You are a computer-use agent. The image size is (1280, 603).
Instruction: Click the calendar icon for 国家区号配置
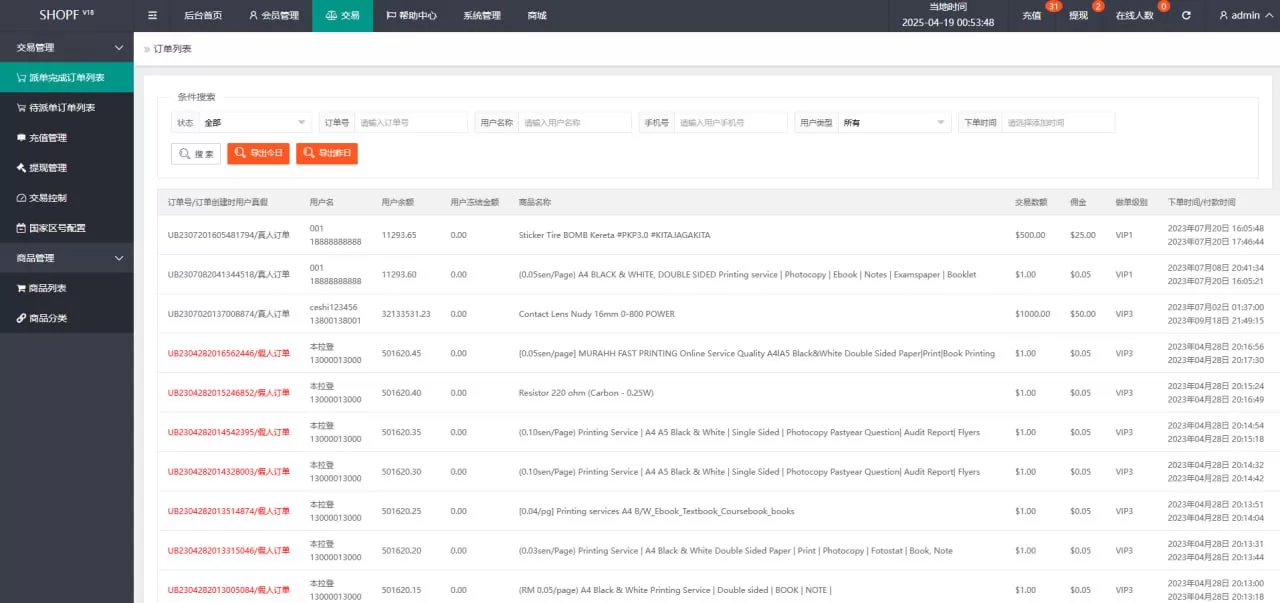[x=21, y=228]
